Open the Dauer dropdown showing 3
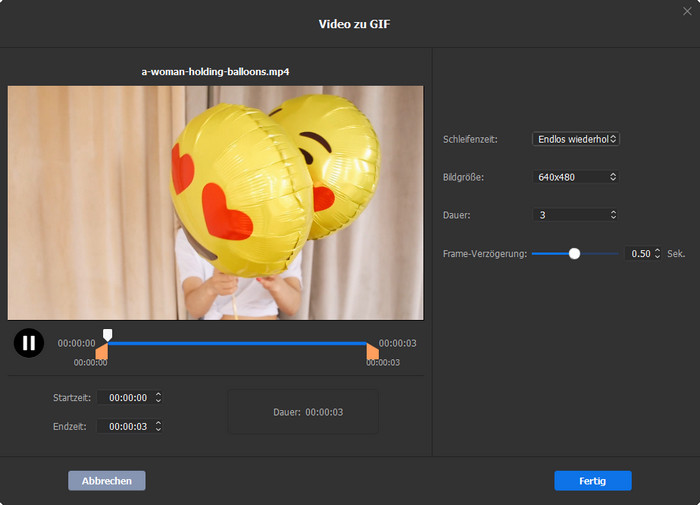This screenshot has width=700, height=505. (575, 215)
